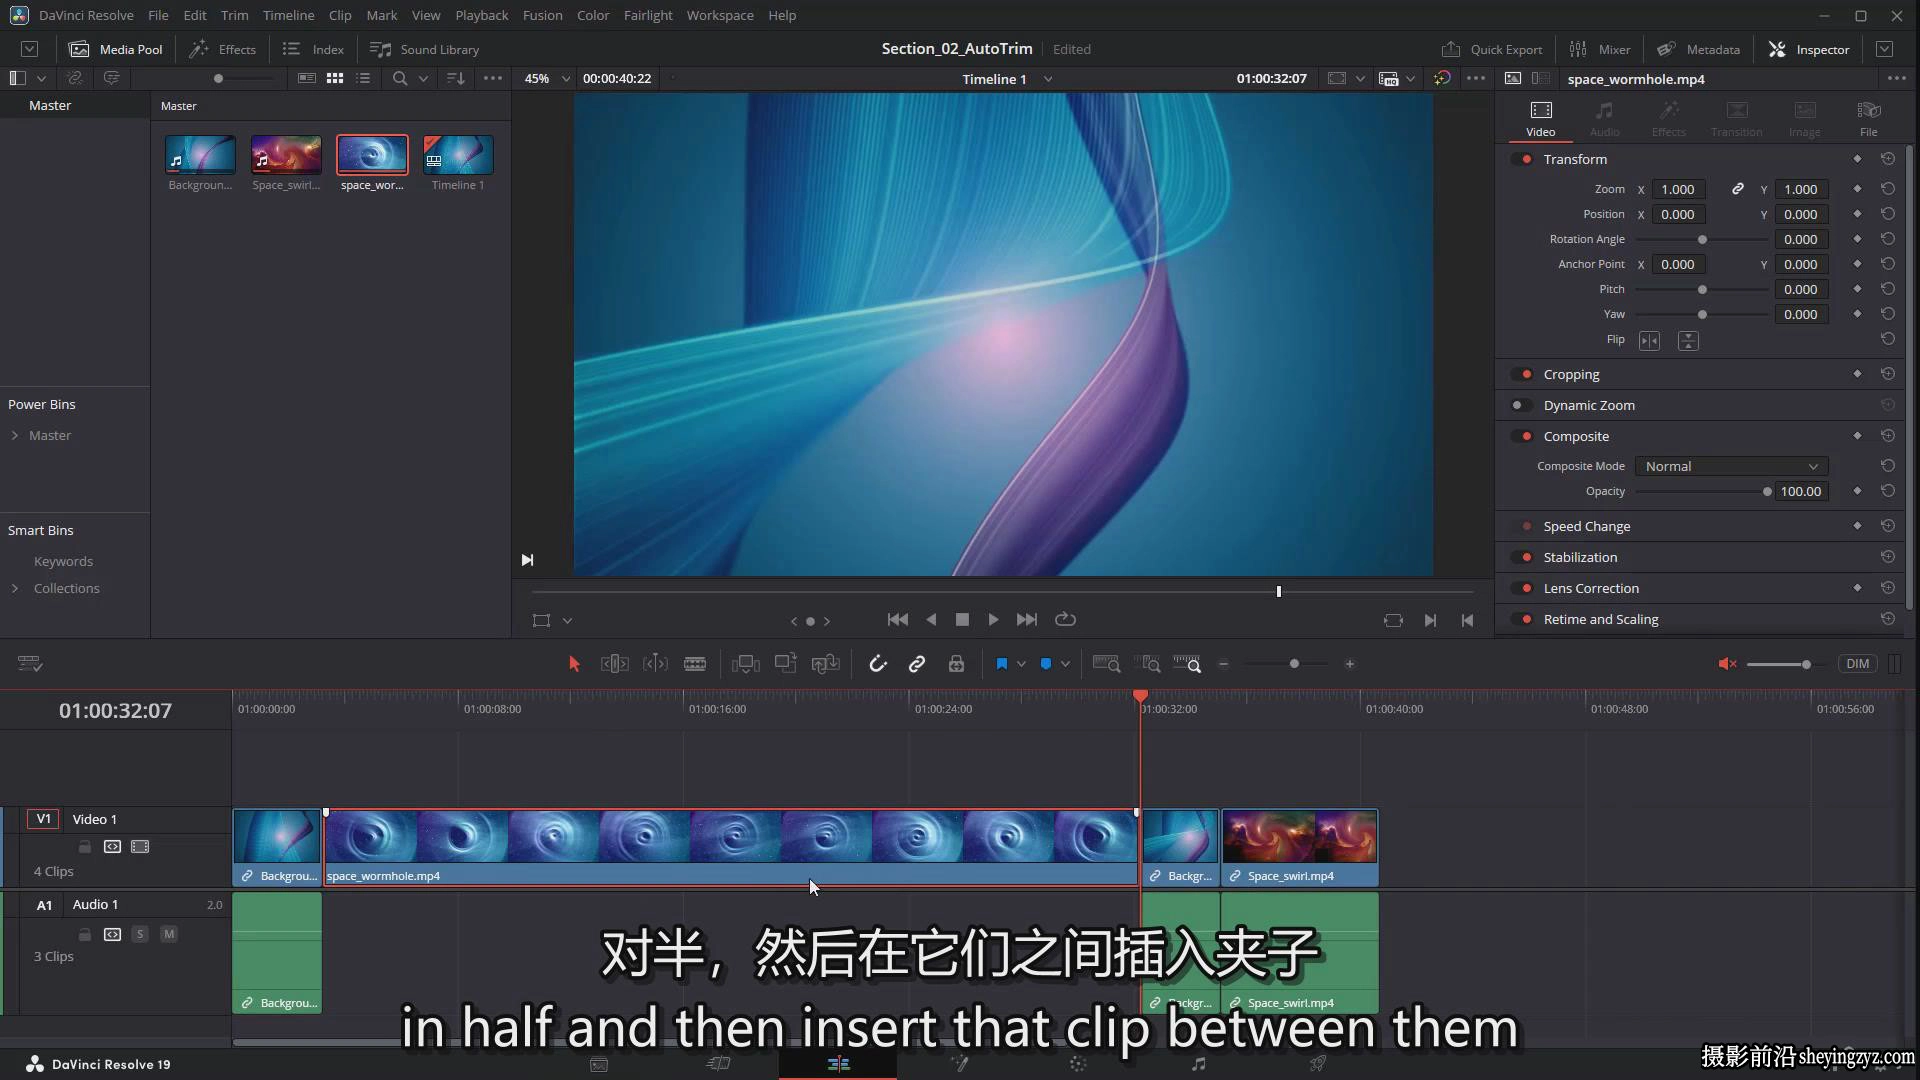Viewport: 1920px width, 1080px height.
Task: Toggle the DIM audio button
Action: pyautogui.click(x=1857, y=664)
